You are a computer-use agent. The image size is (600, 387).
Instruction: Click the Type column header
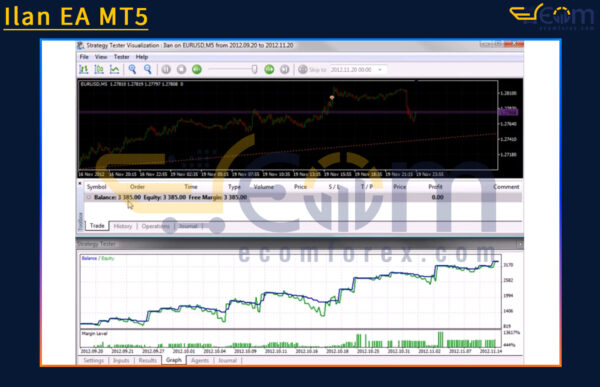click(x=234, y=187)
